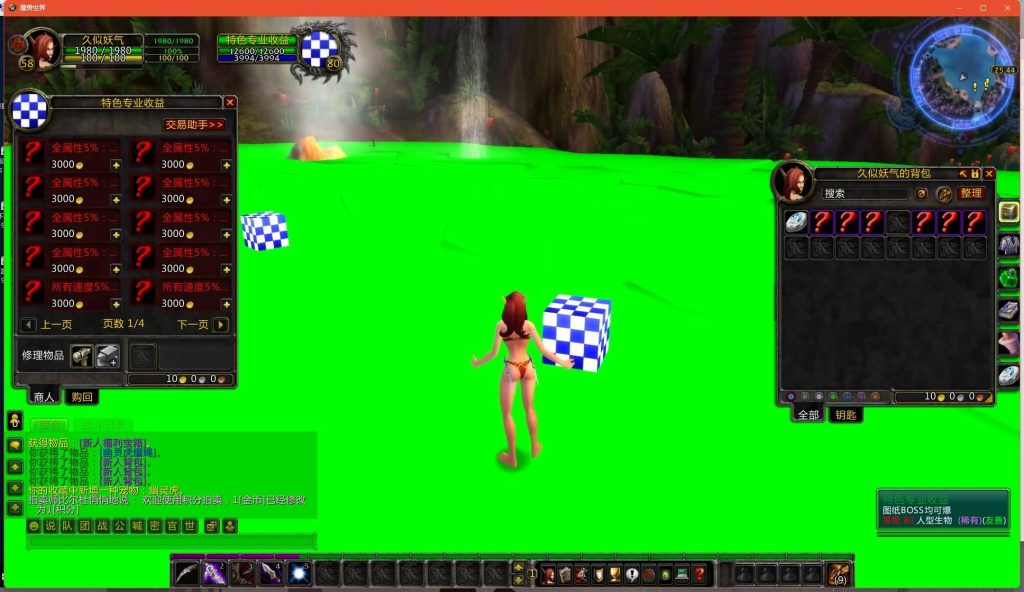Click the glowing blue spell on action bar
This screenshot has width=1024, height=592.
pyautogui.click(x=298, y=573)
